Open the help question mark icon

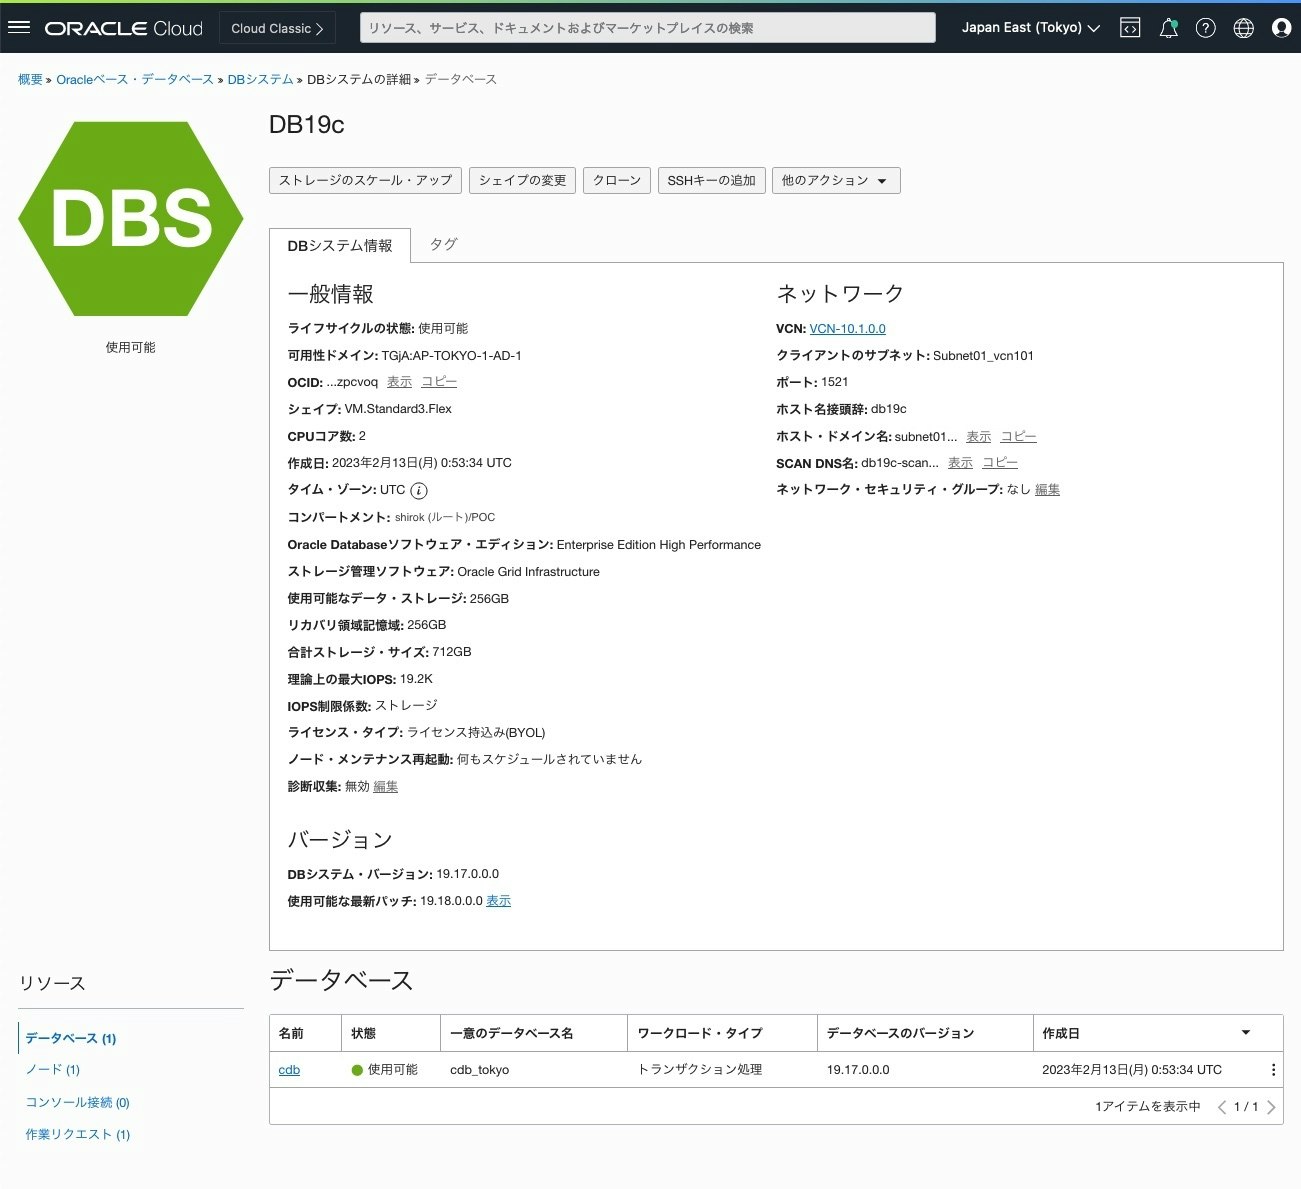[1205, 27]
